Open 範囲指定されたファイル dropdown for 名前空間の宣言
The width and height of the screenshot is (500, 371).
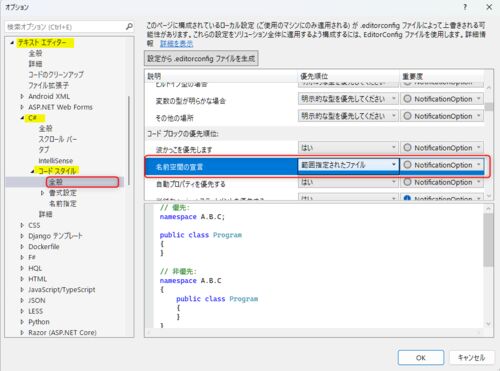(x=348, y=165)
